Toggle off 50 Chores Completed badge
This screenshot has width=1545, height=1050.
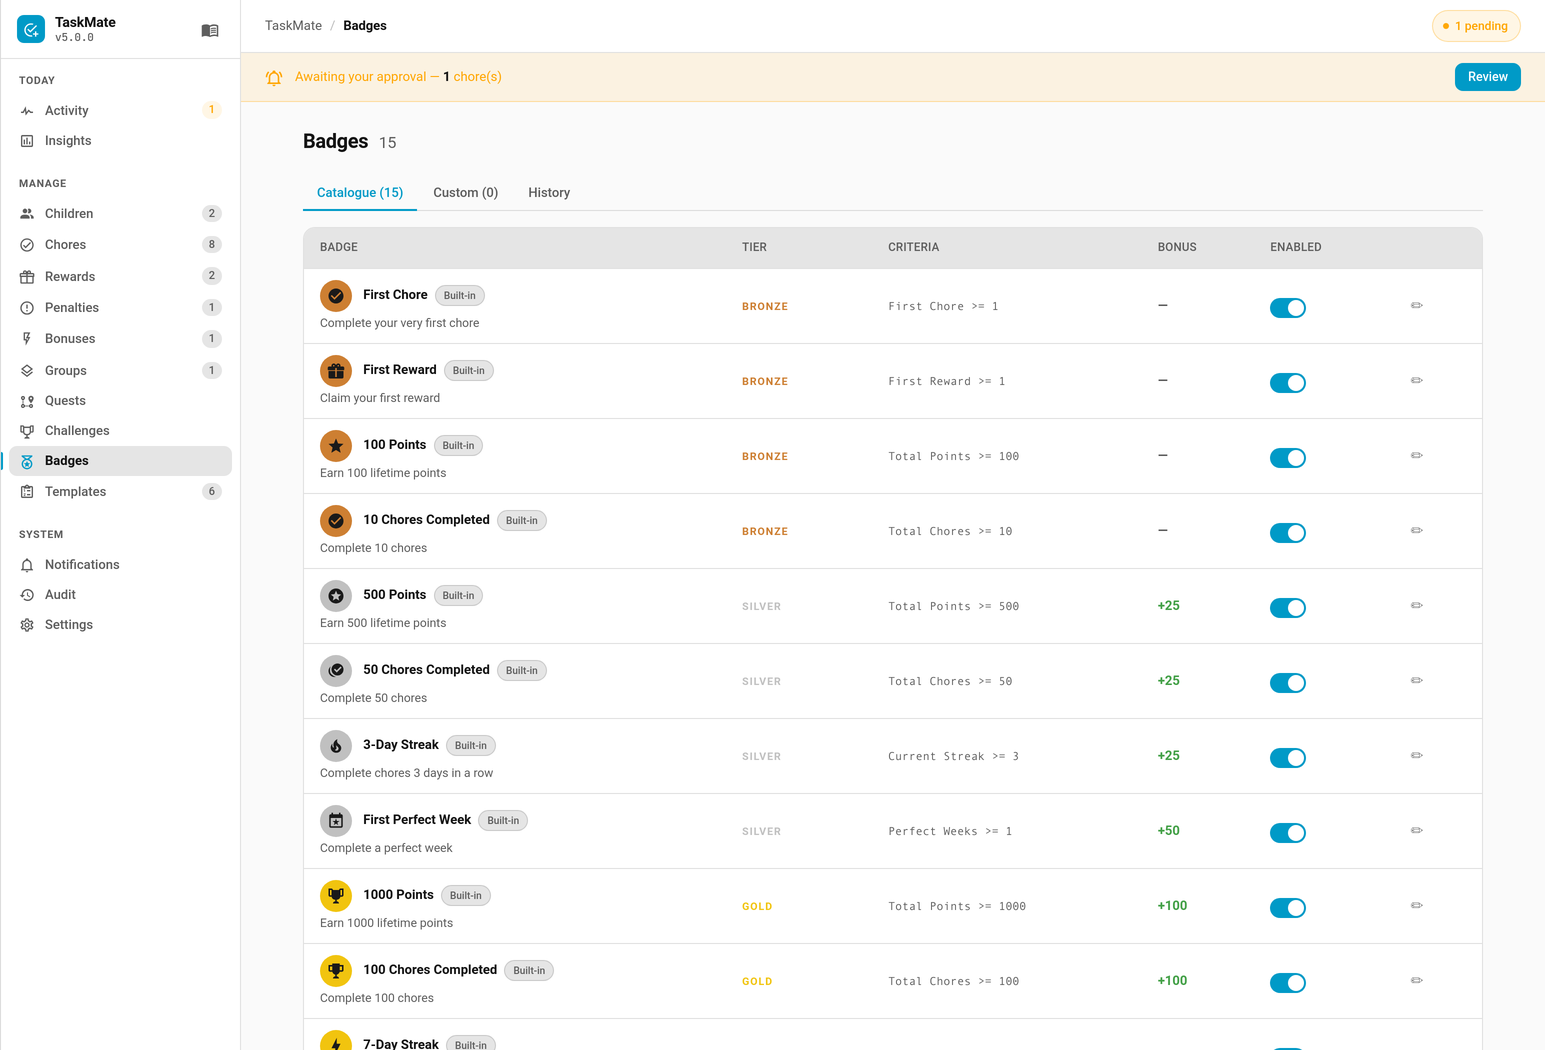(x=1288, y=683)
